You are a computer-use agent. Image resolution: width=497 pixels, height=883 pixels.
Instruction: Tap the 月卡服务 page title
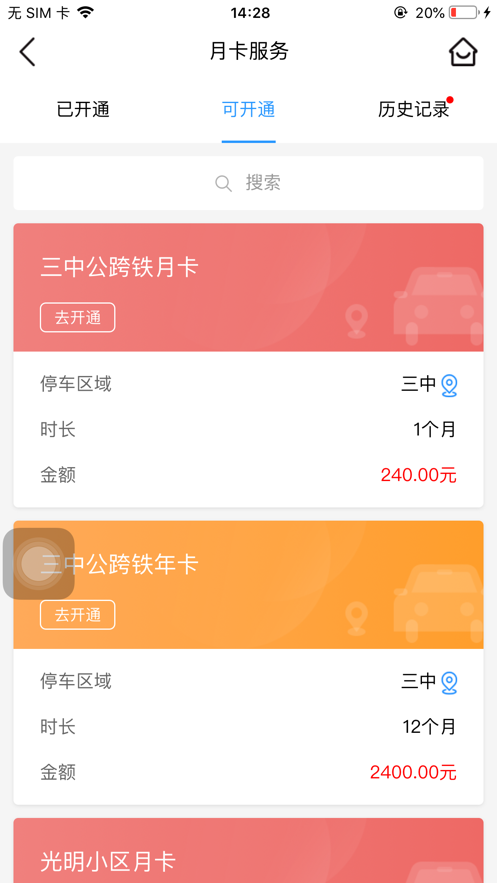click(249, 52)
